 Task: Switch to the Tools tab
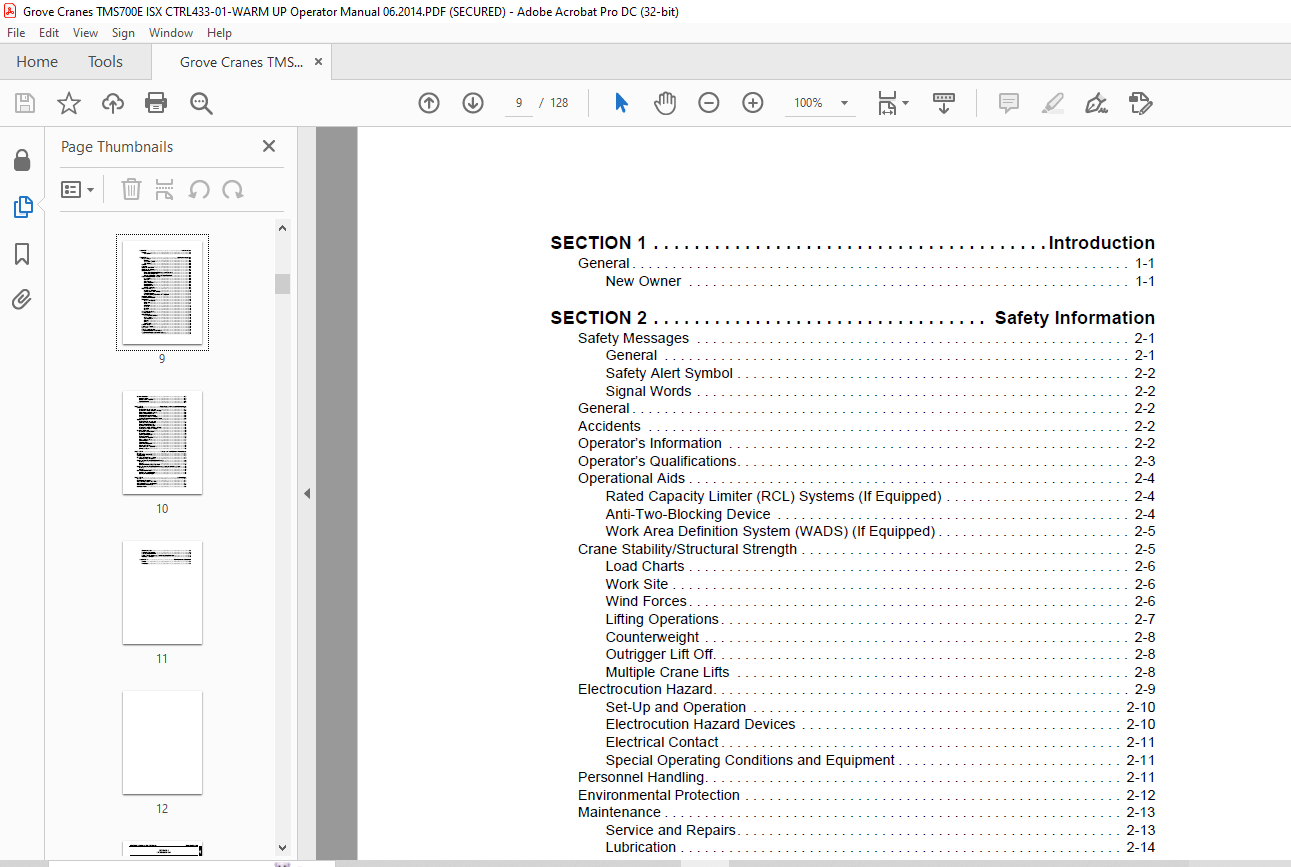coord(105,62)
